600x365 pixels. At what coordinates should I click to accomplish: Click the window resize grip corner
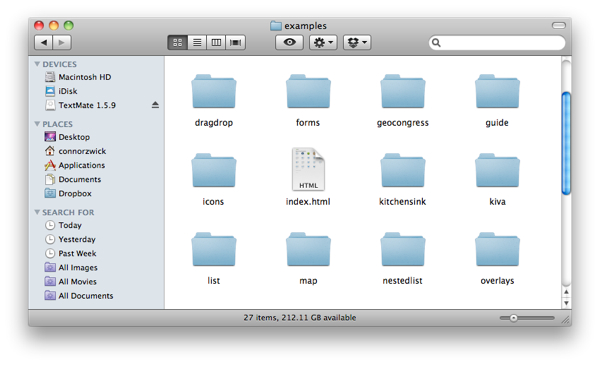point(566,319)
